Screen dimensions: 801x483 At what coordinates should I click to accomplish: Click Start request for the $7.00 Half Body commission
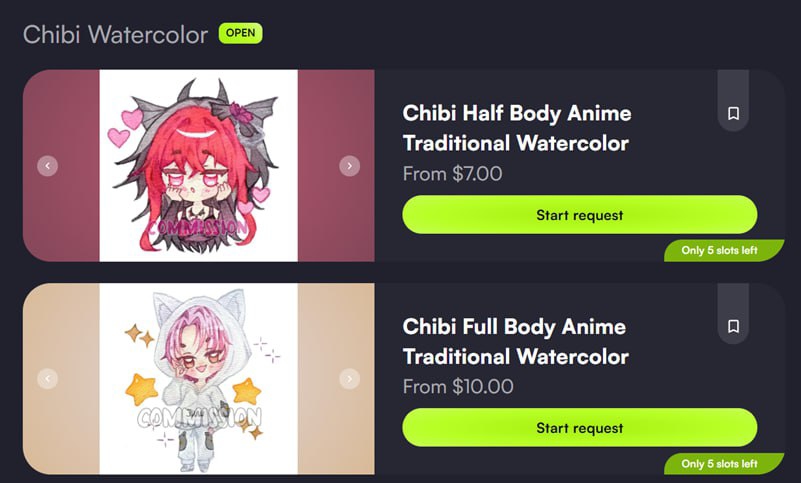pos(580,215)
